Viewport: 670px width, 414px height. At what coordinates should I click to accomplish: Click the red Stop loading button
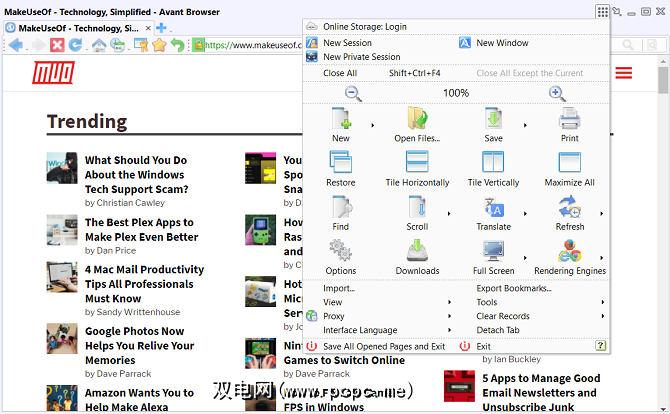pyautogui.click(x=57, y=44)
